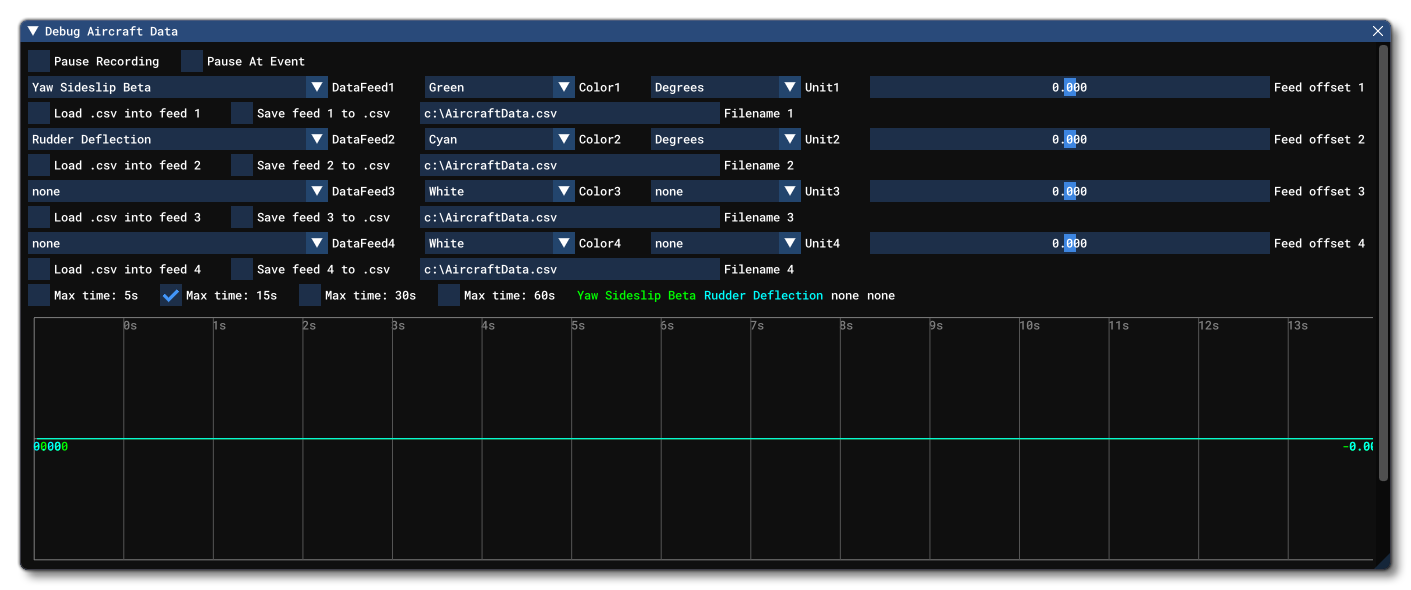Open the Unit1 dropdown showing Degrees

[790, 87]
